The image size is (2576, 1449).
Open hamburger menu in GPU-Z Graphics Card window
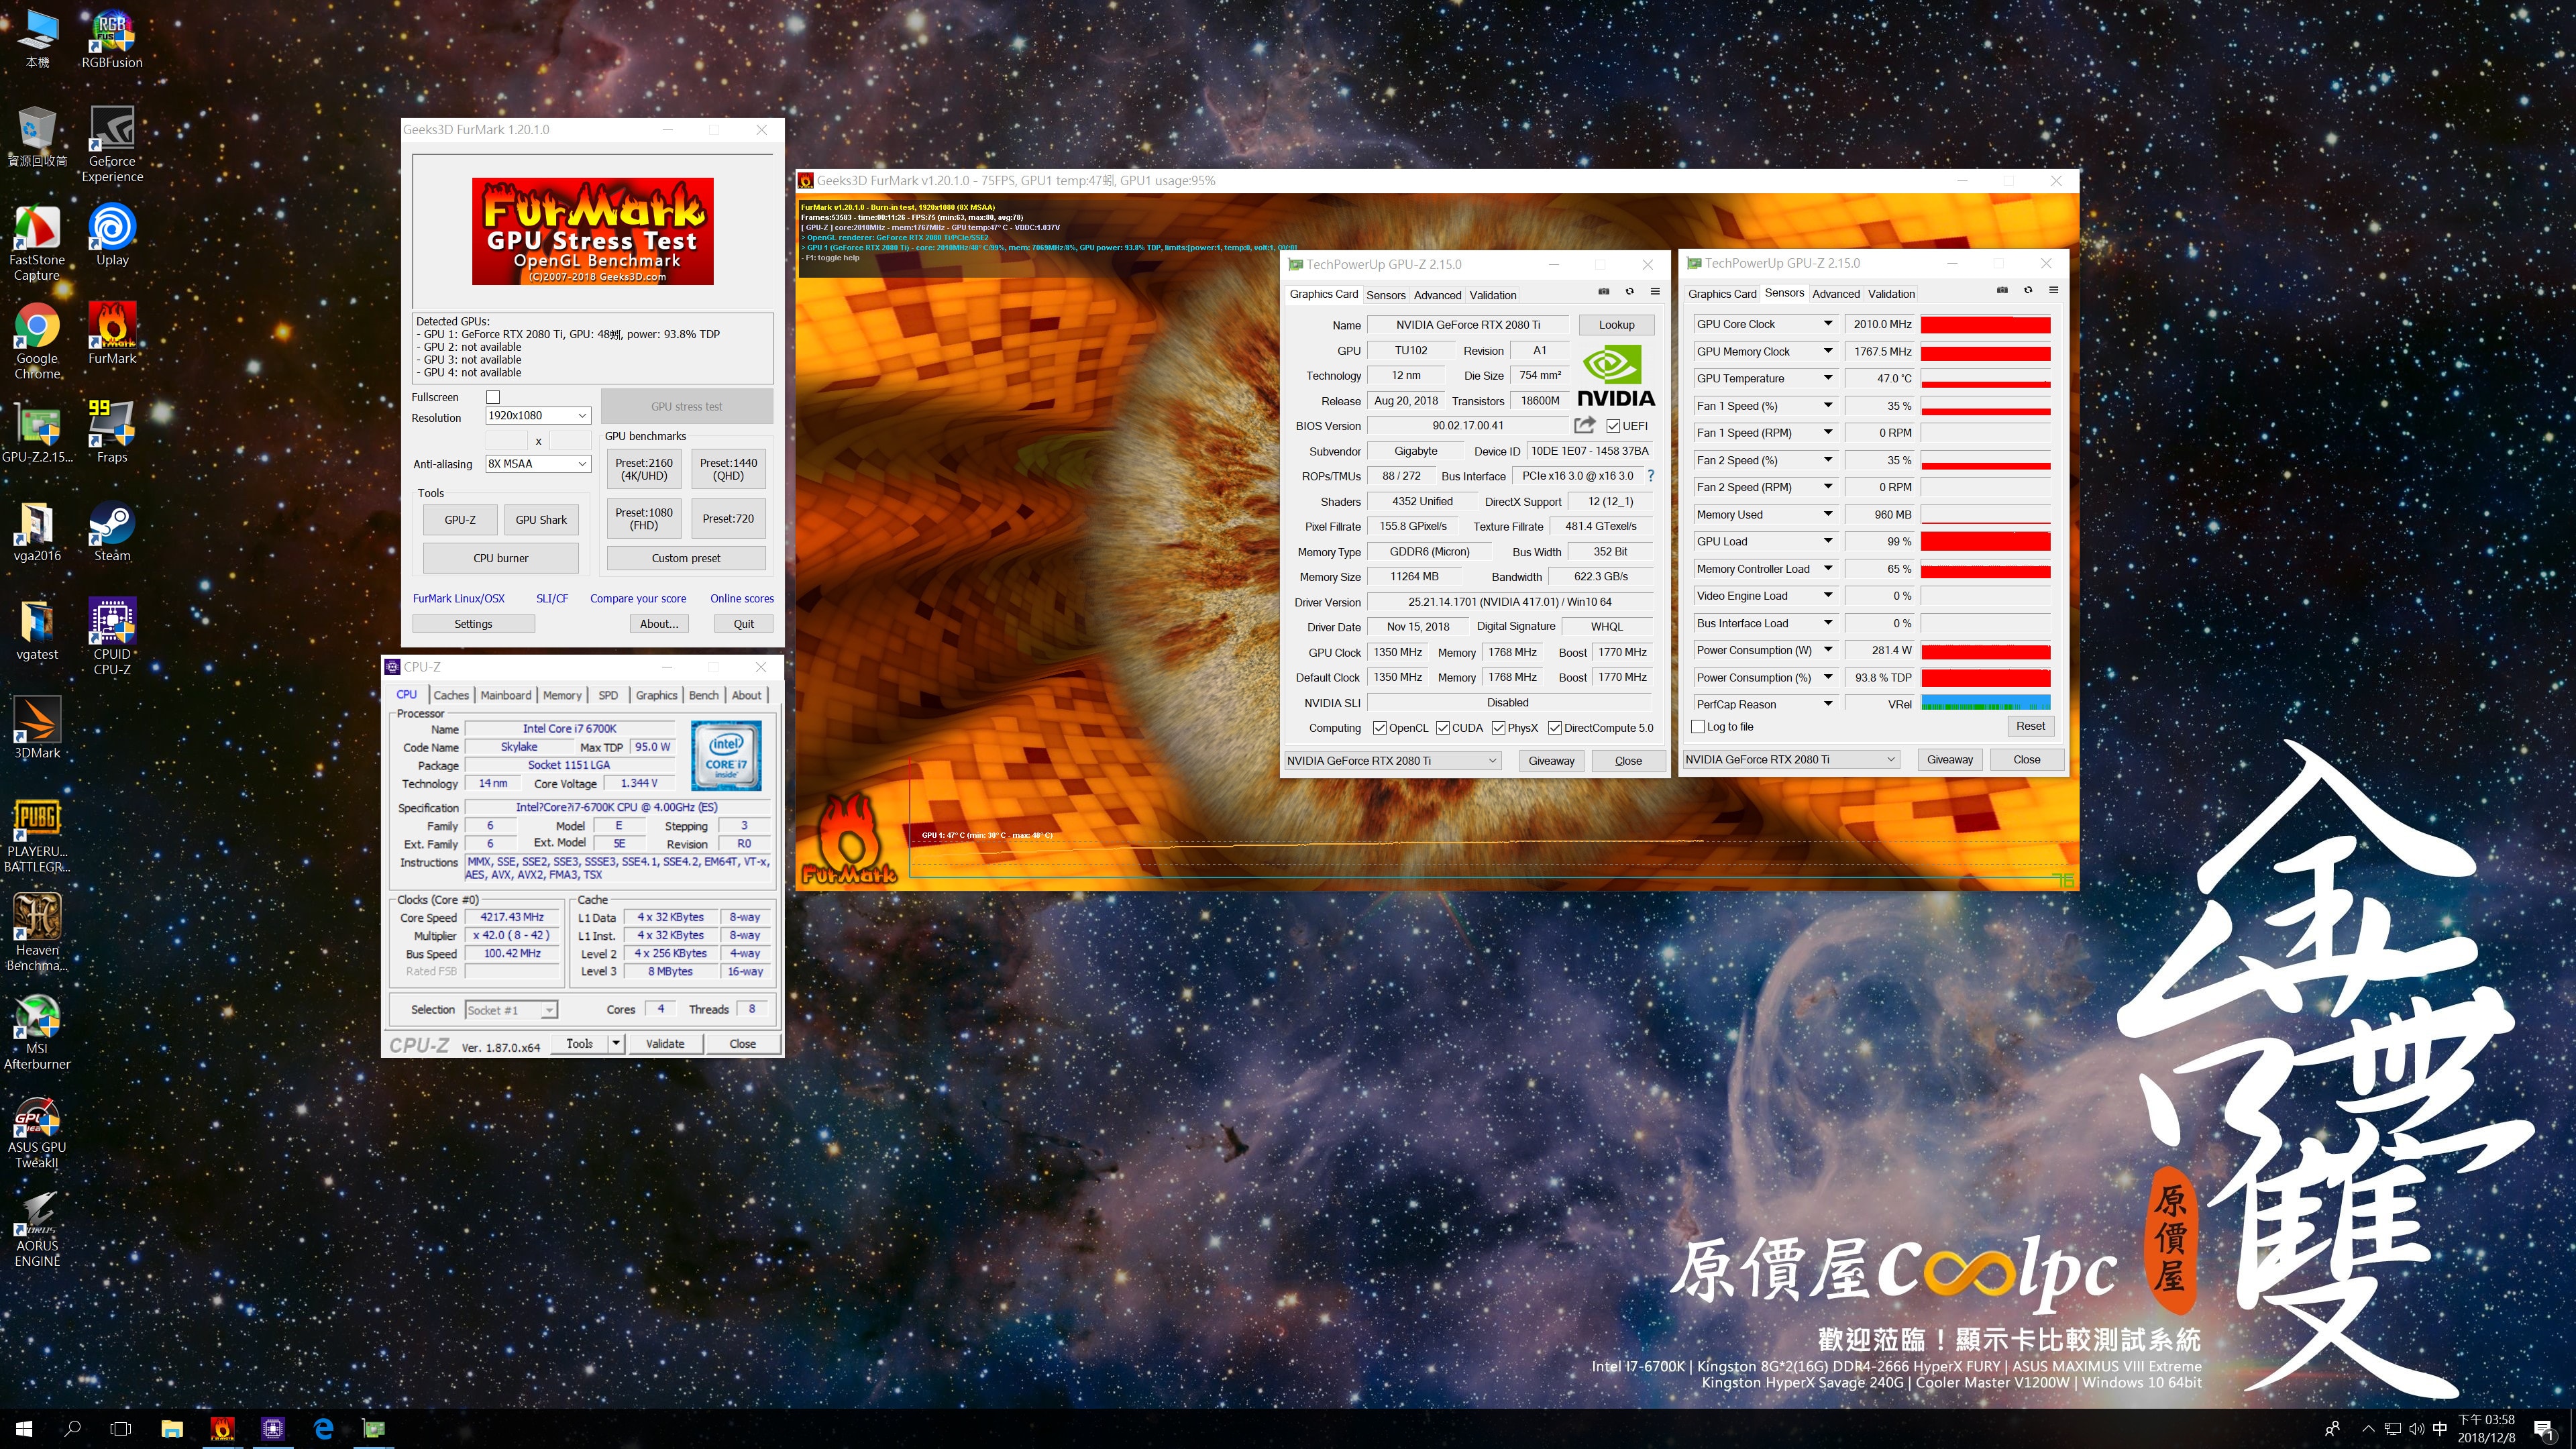[1655, 292]
